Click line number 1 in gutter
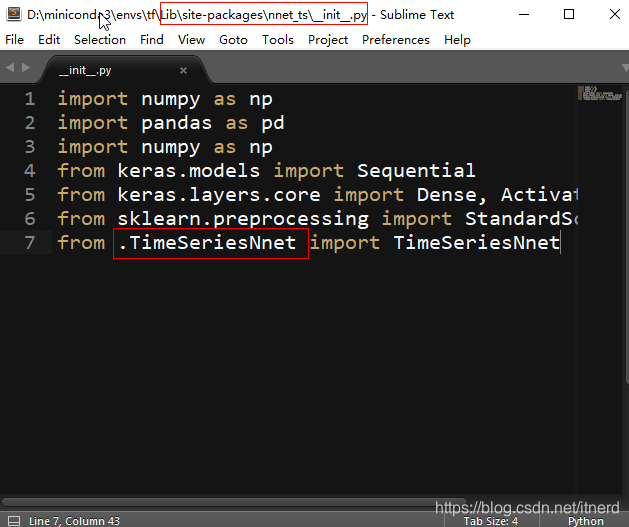Screen dimensions: 629x527 point(30,99)
